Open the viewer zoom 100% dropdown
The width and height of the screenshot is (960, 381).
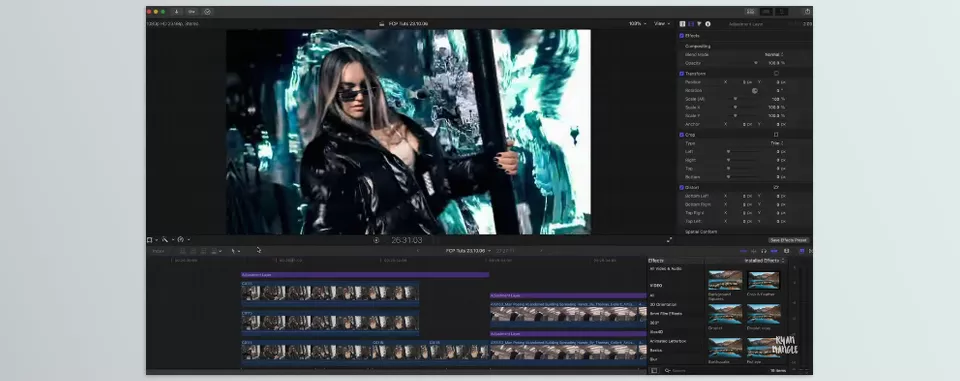(x=637, y=24)
